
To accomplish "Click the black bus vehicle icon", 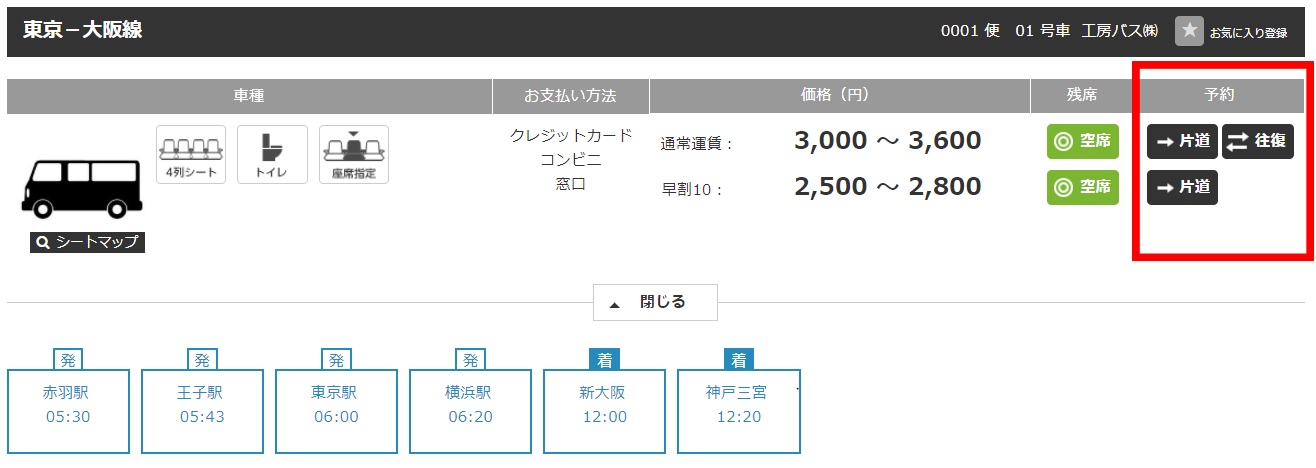I will (x=74, y=187).
